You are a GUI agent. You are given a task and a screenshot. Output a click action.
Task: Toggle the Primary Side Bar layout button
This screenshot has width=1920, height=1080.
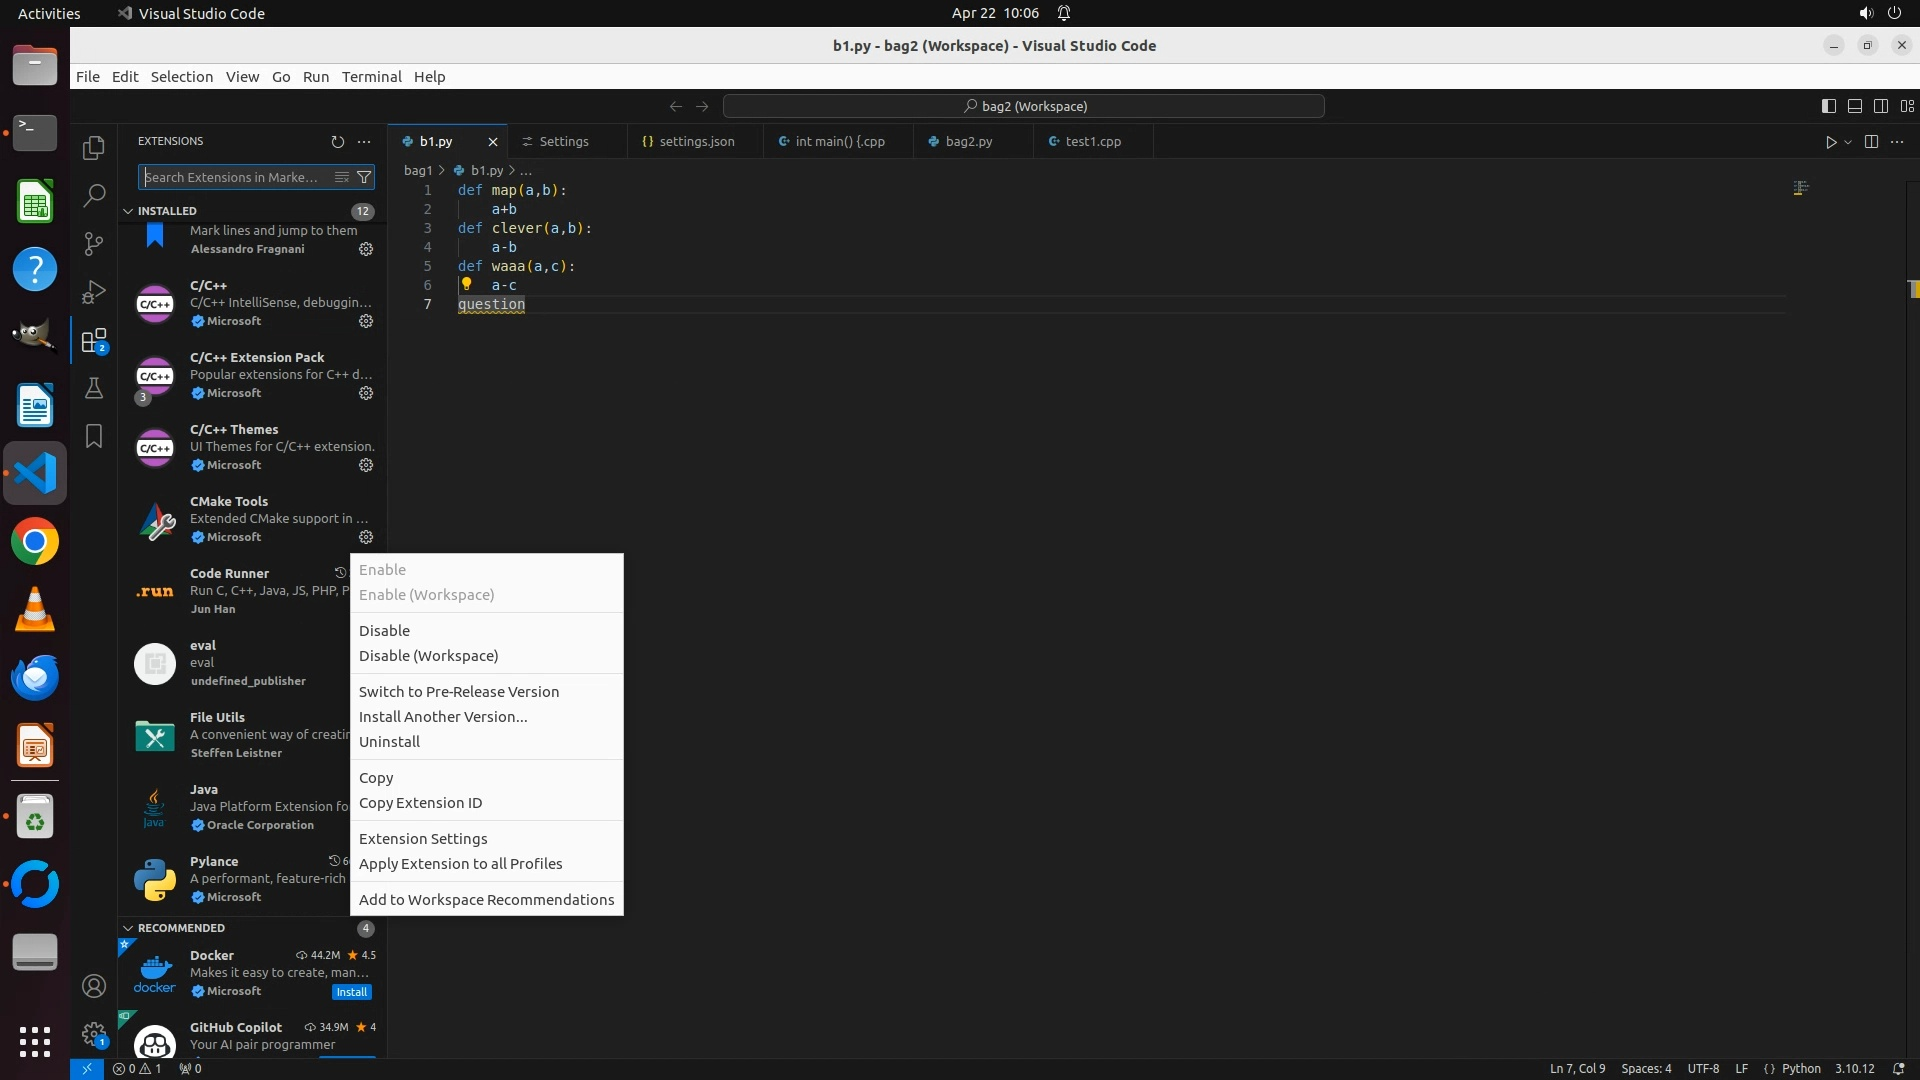[x=1828, y=106]
